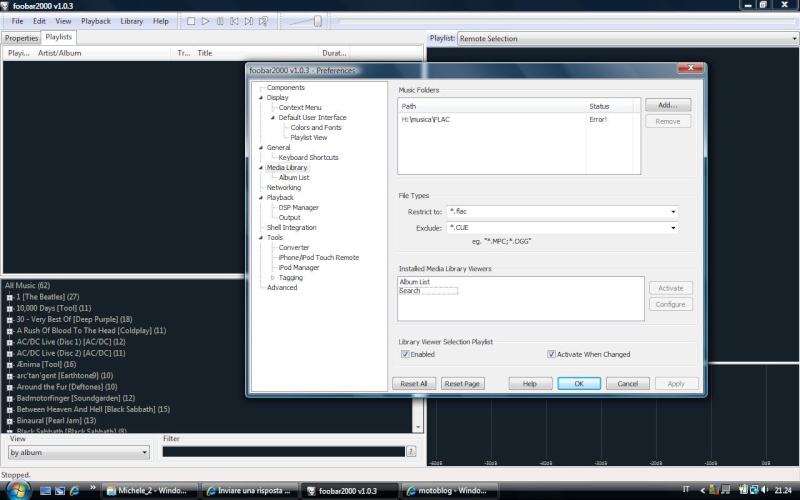
Task: Expand the 10,000 Days [Tool] album
Action: pyautogui.click(x=9, y=308)
